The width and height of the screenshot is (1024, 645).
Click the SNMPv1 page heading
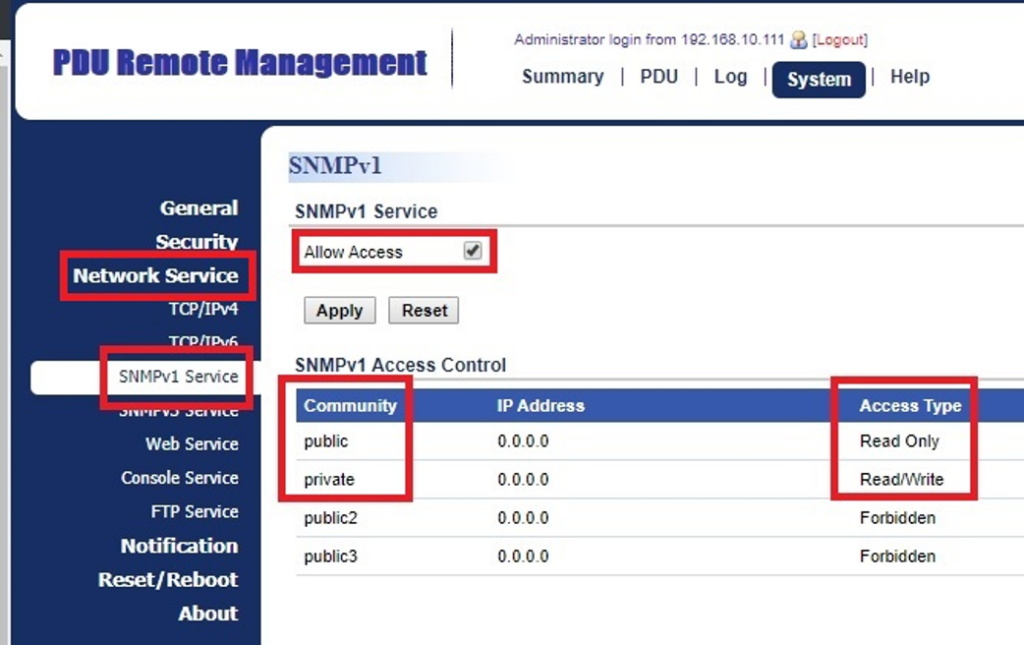[335, 166]
